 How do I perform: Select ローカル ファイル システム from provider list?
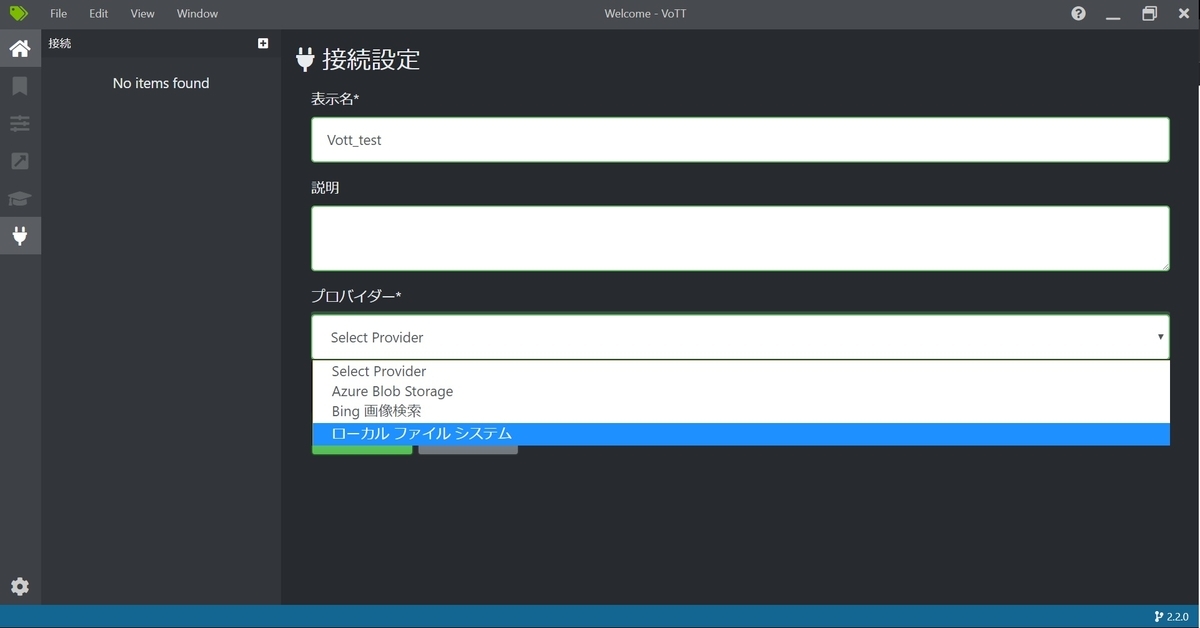[421, 433]
